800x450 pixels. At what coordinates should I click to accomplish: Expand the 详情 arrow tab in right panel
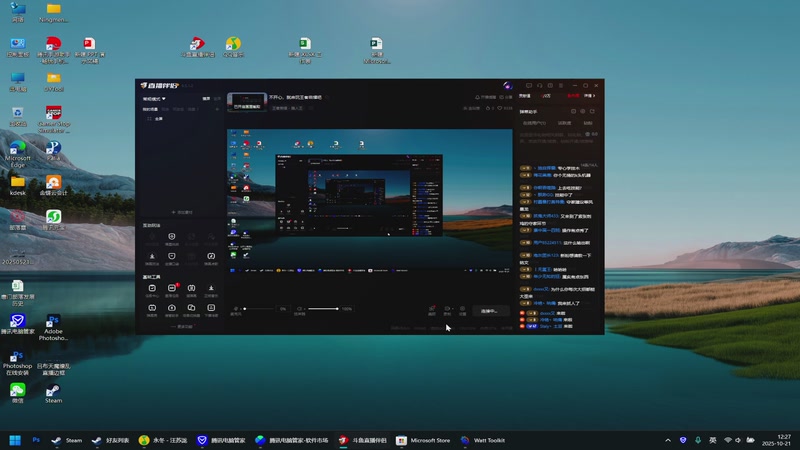590,95
